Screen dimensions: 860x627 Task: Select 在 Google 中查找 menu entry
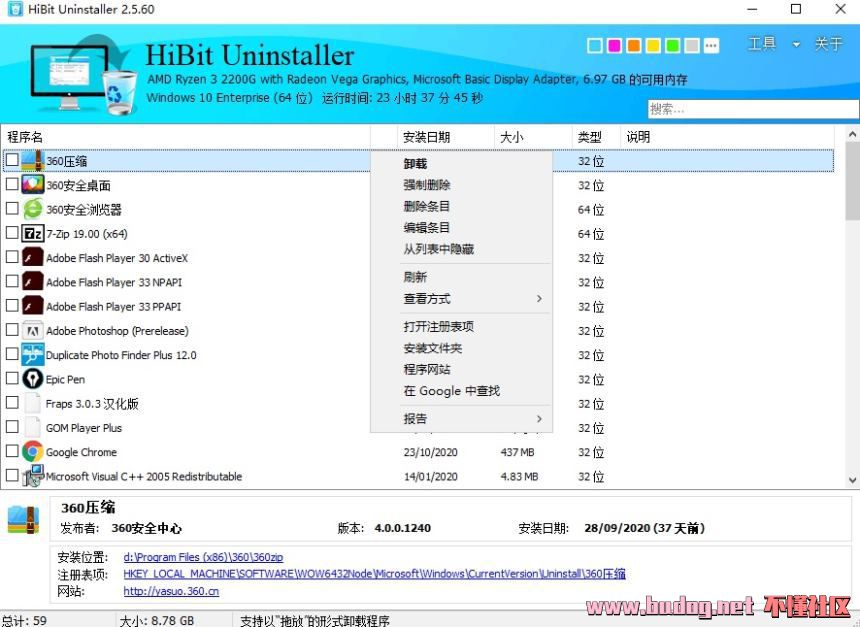tap(452, 391)
